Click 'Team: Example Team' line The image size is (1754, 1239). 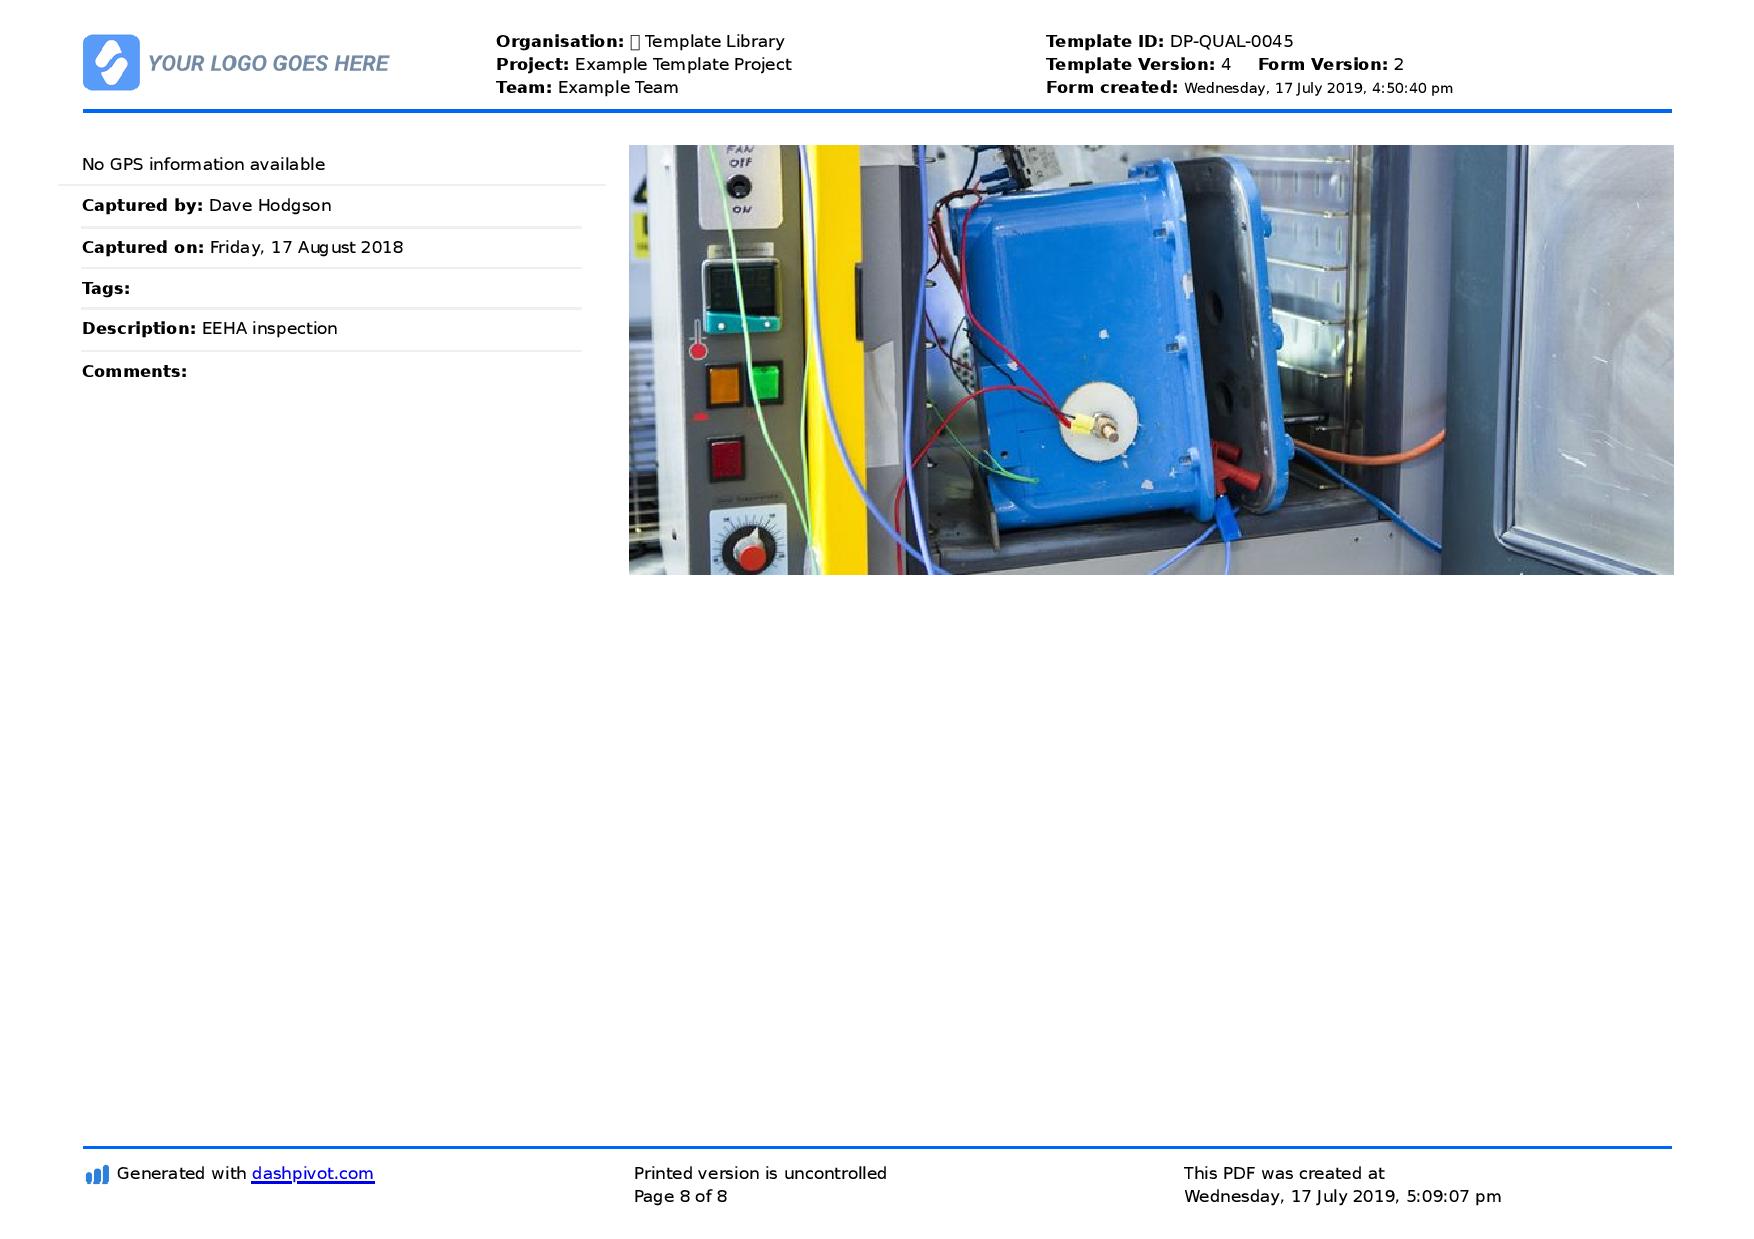[587, 87]
